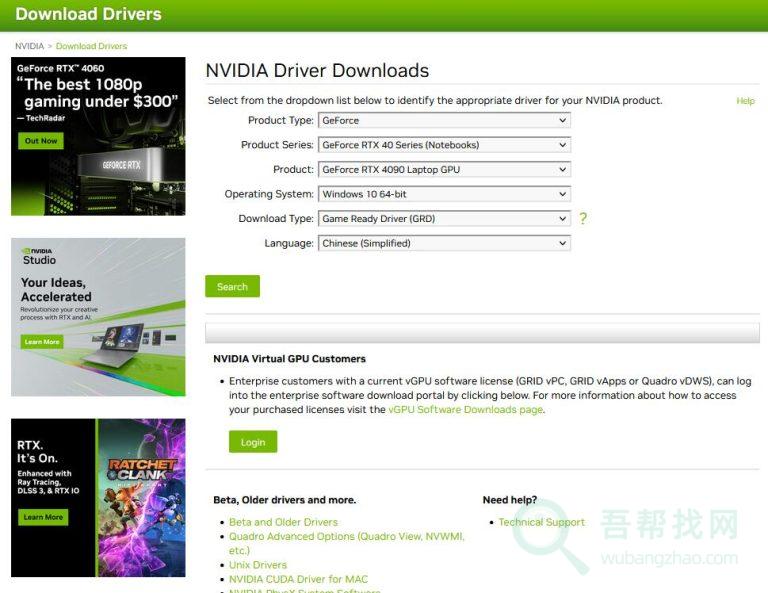Click the green question mark help icon
Viewport: 768px width, 593px height.
pos(583,219)
